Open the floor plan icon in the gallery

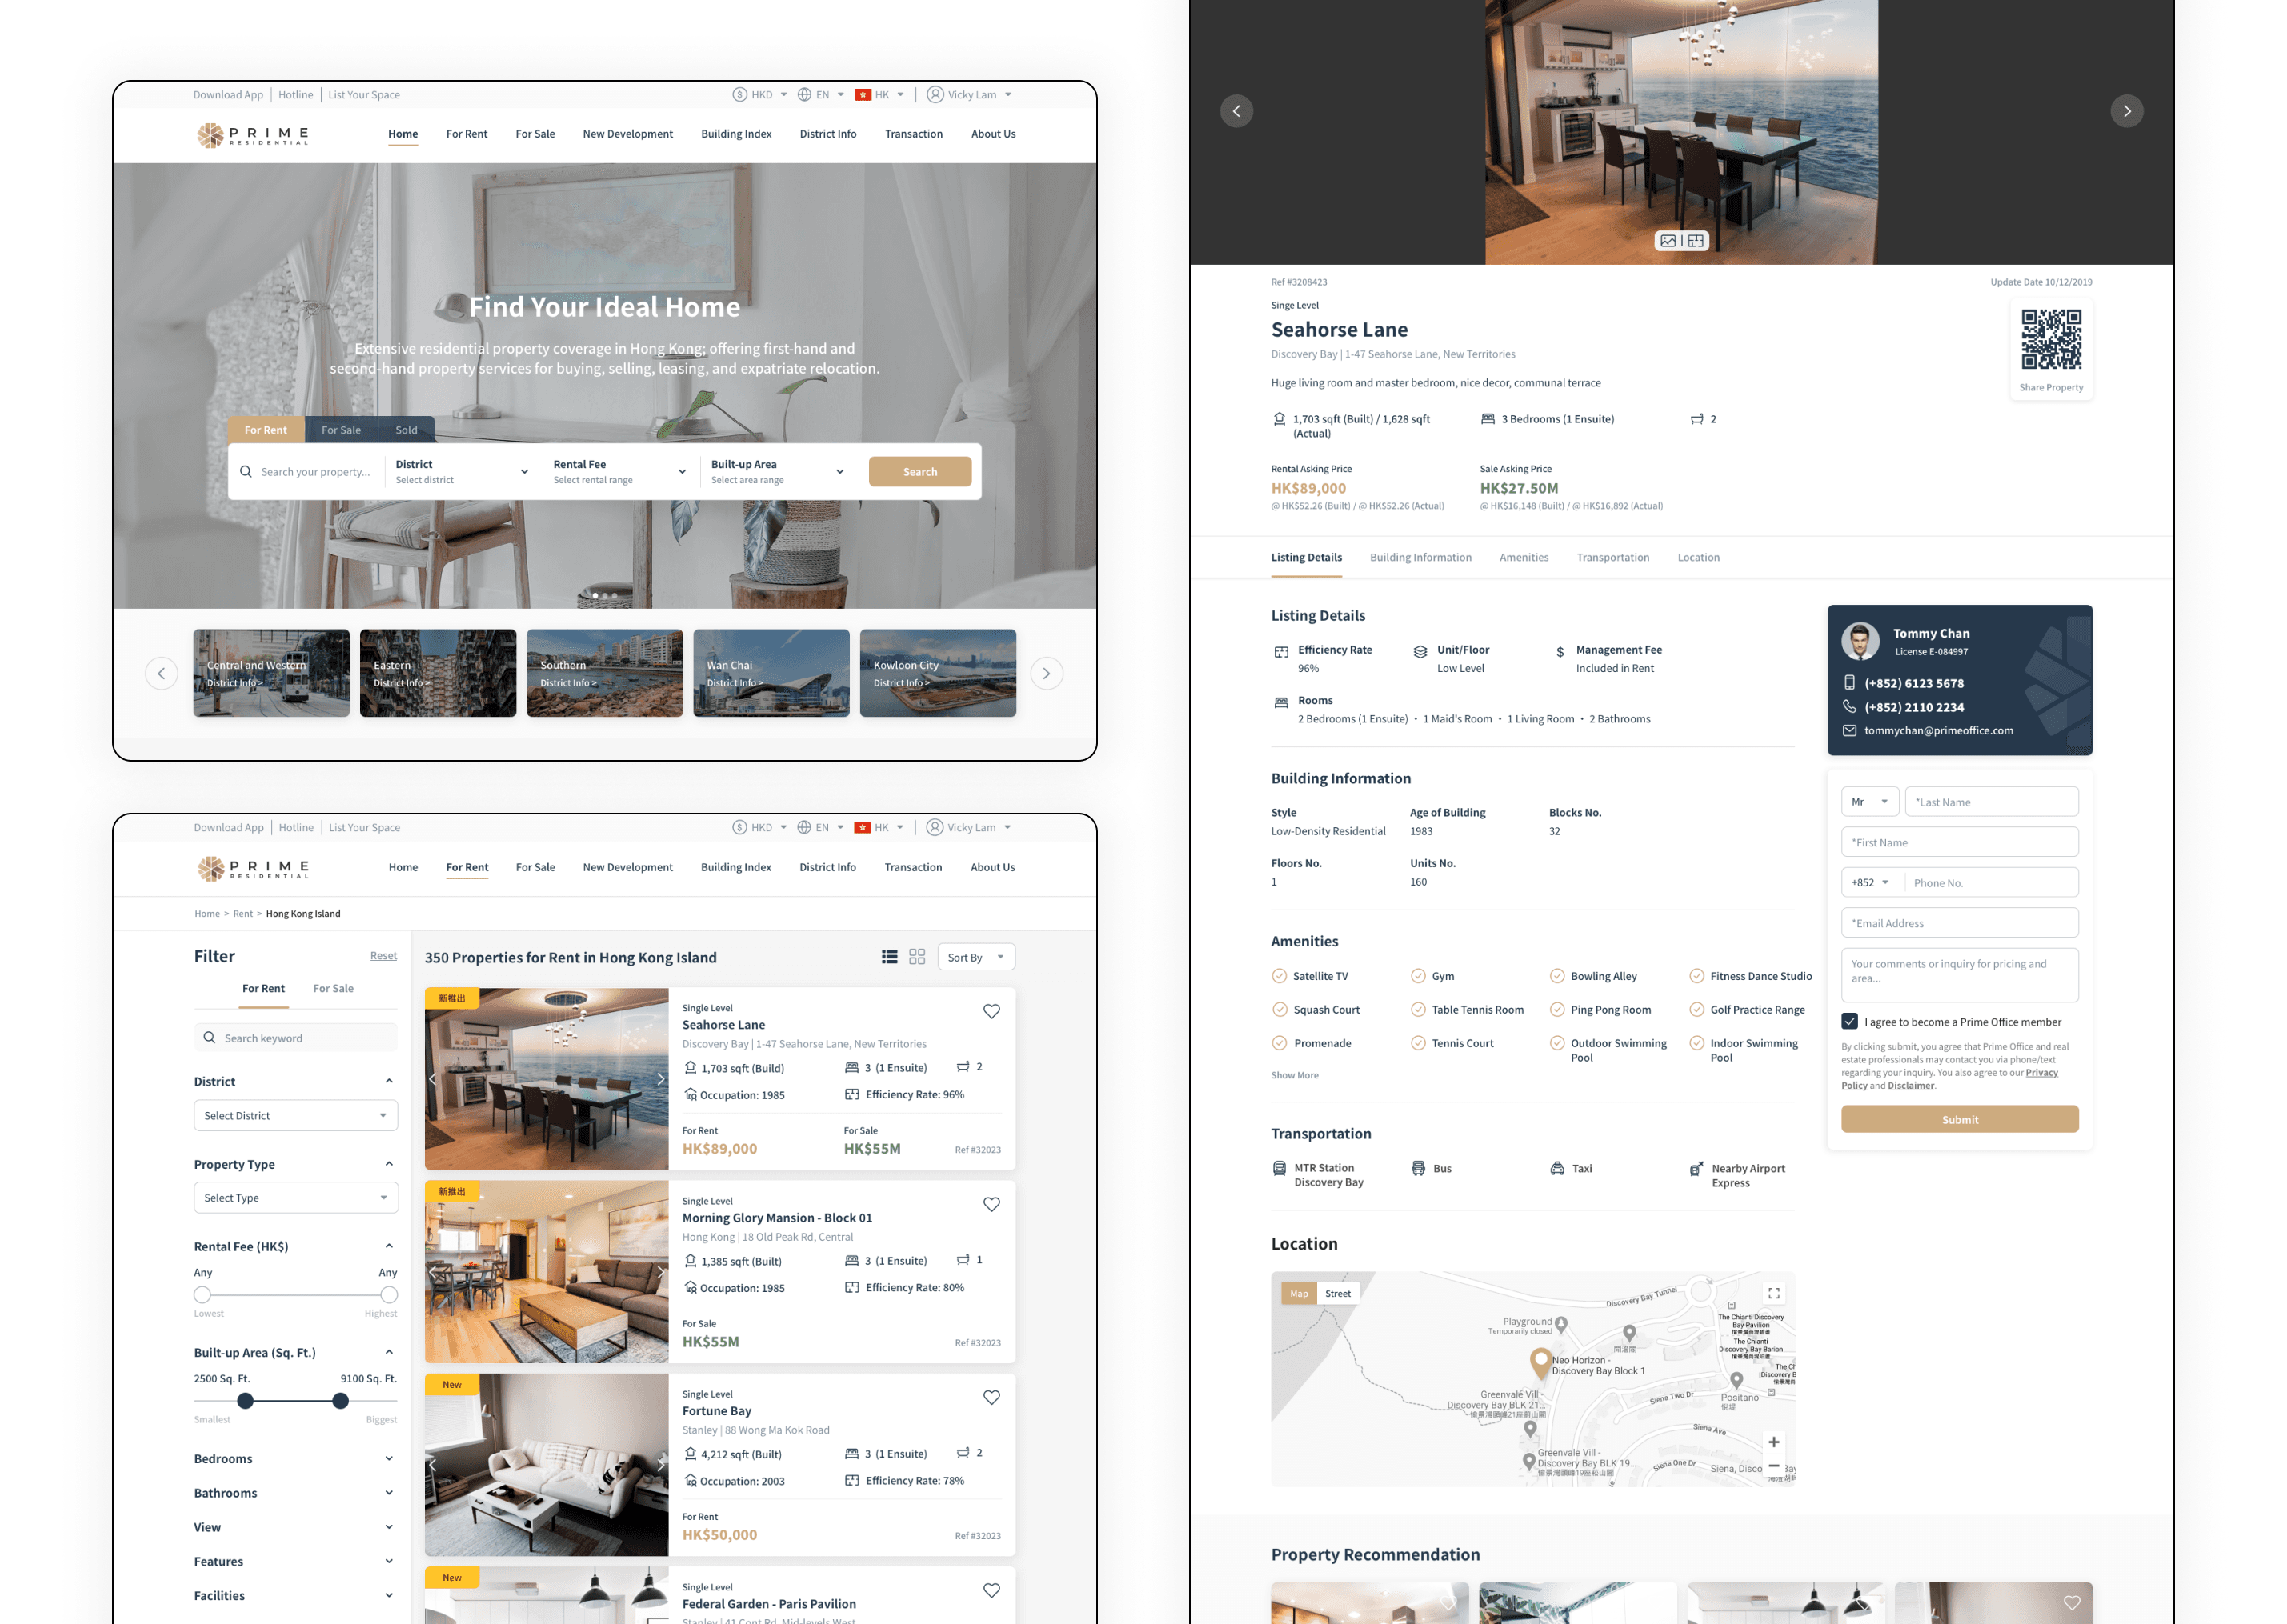(1696, 241)
